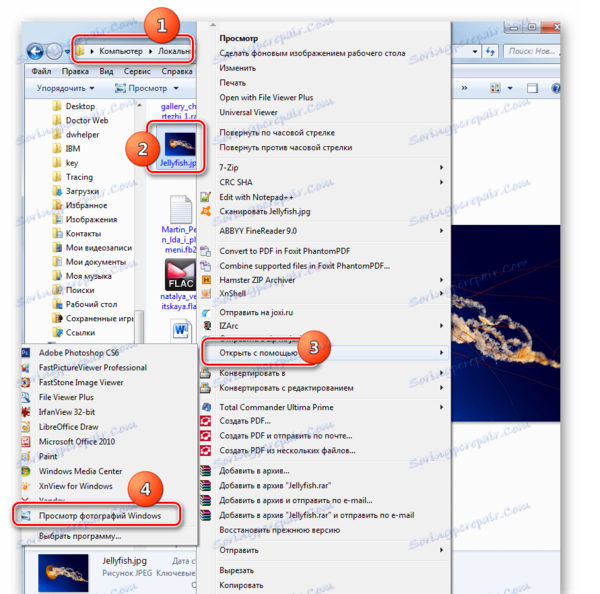Viewport: 600px width, 594px height.
Task: Click Open with File Viewer Plus
Action: (x=266, y=98)
